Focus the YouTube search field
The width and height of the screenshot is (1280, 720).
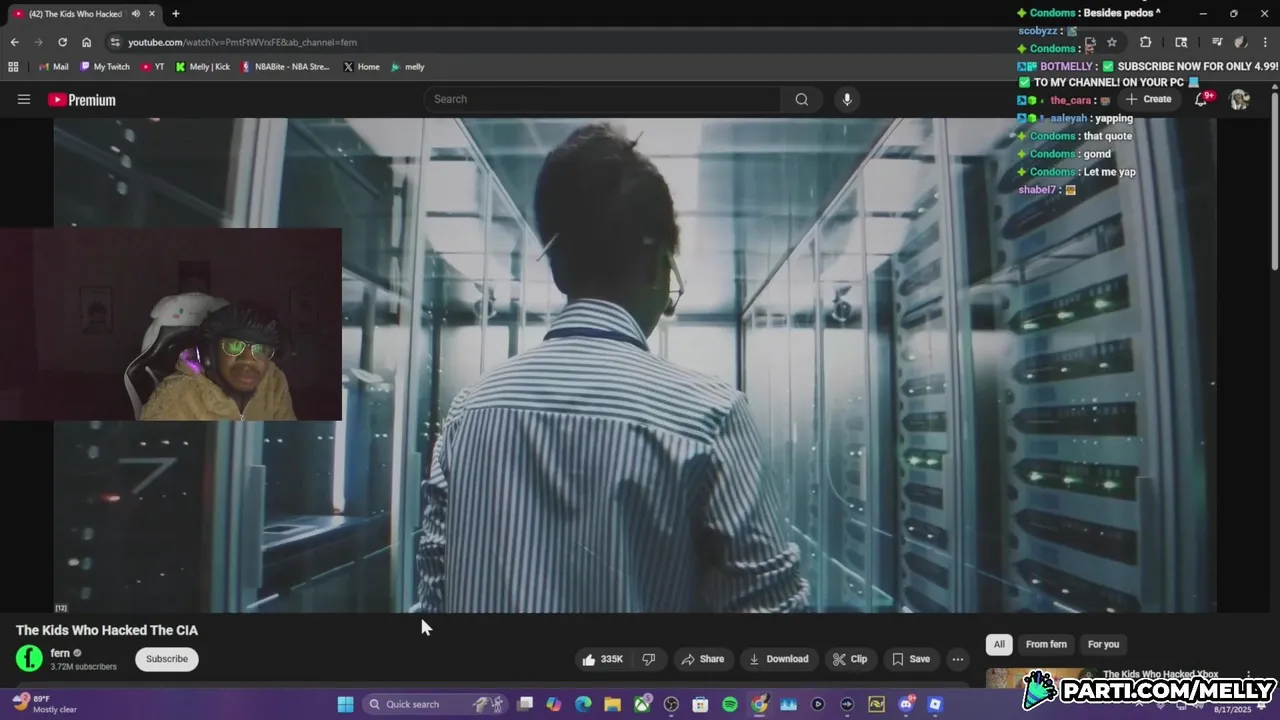tap(602, 99)
